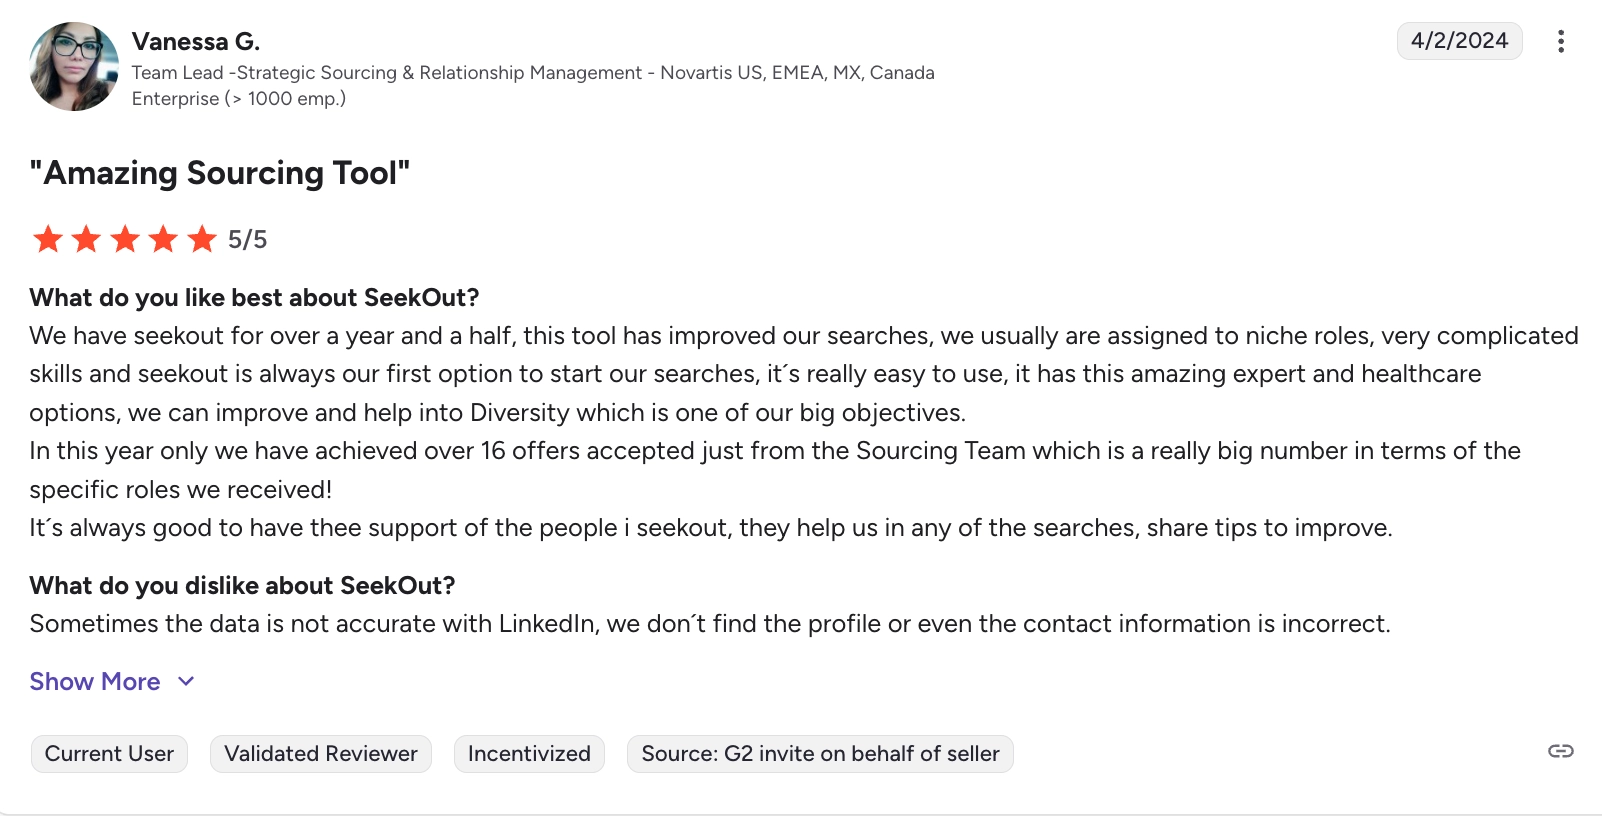Open reviewer name Vanessa G.
Viewport: 1602px width, 816px height.
click(x=196, y=42)
